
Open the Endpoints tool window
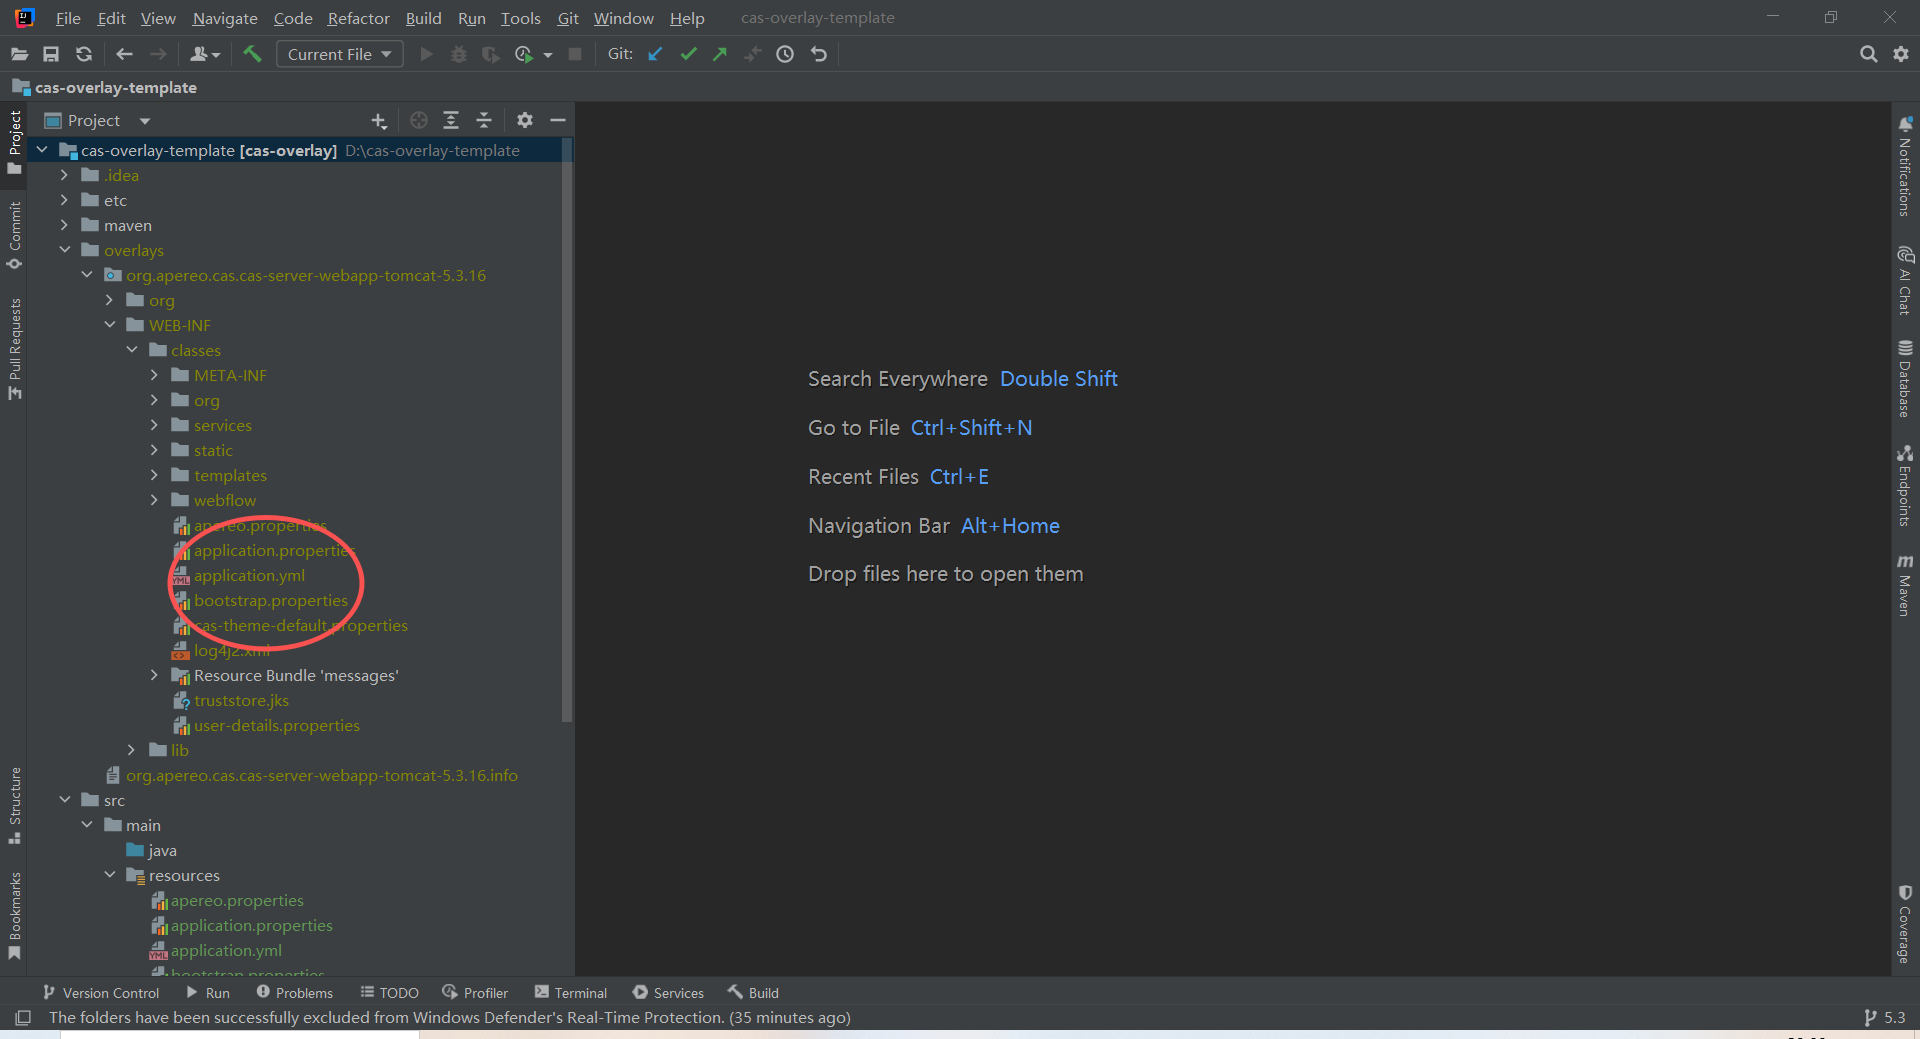1905,485
